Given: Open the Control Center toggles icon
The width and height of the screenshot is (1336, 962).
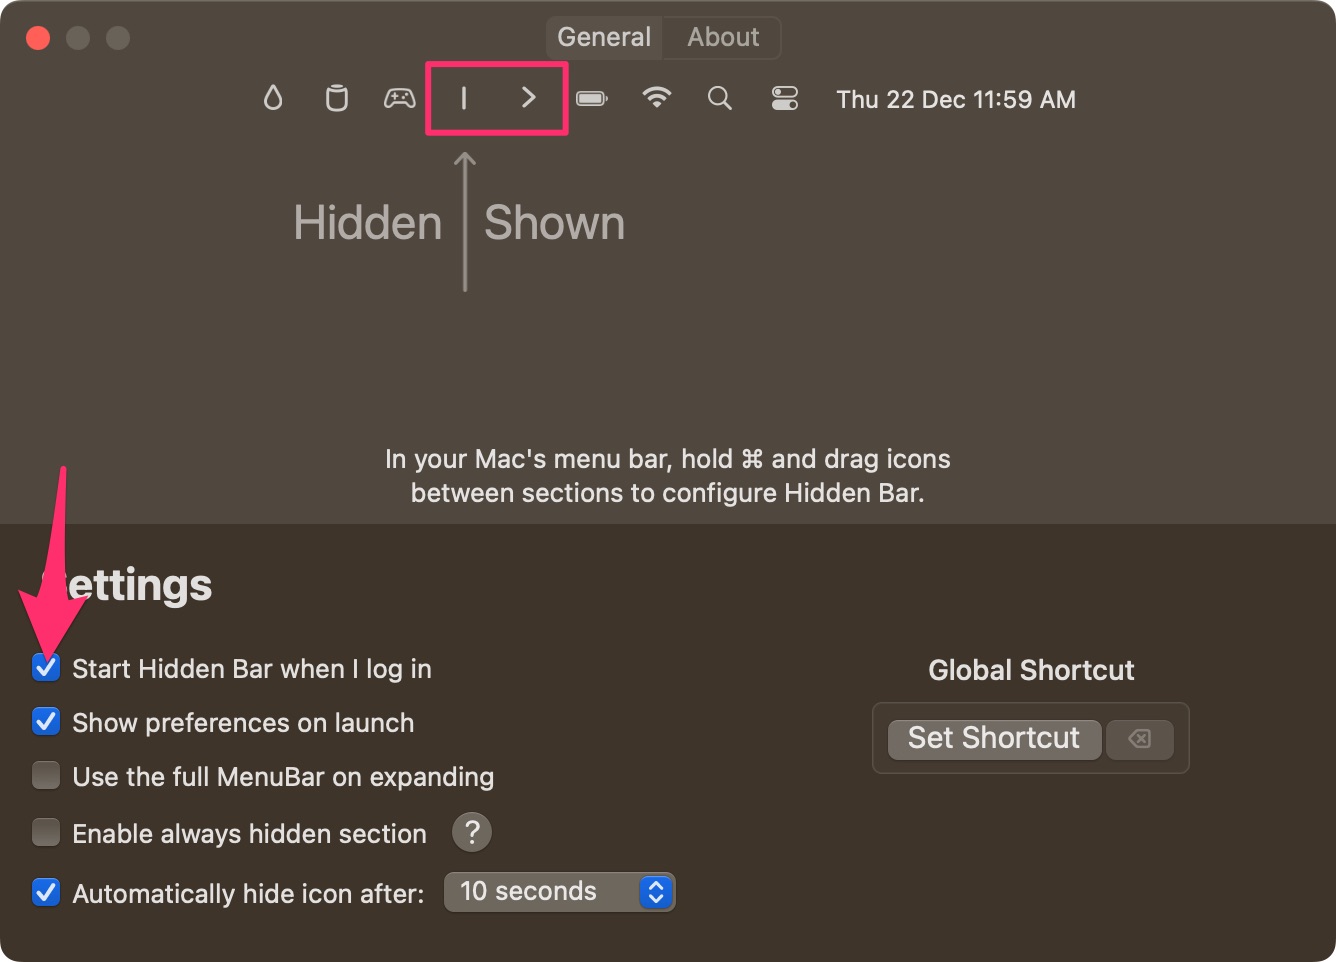Looking at the screenshot, I should click(785, 98).
